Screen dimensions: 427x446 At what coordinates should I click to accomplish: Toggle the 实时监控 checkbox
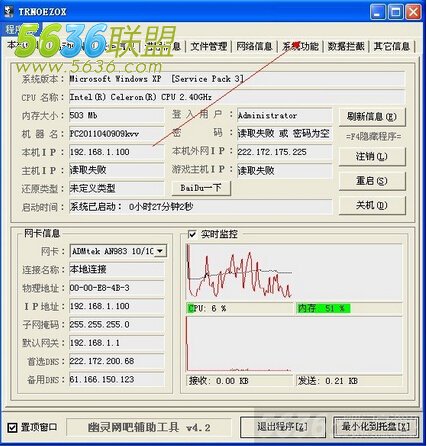(192, 234)
